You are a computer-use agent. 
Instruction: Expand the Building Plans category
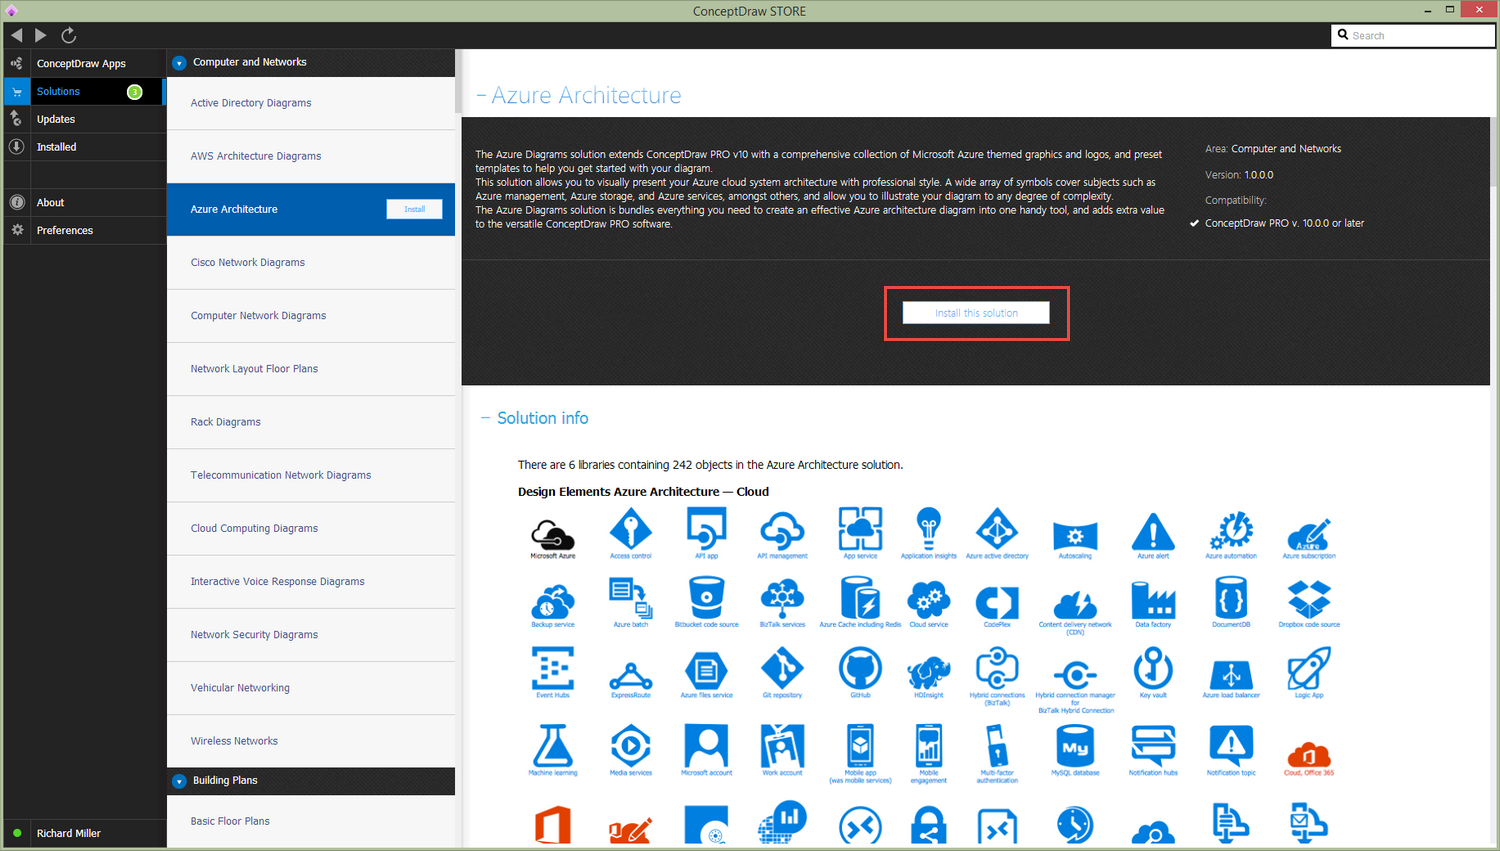click(x=178, y=781)
